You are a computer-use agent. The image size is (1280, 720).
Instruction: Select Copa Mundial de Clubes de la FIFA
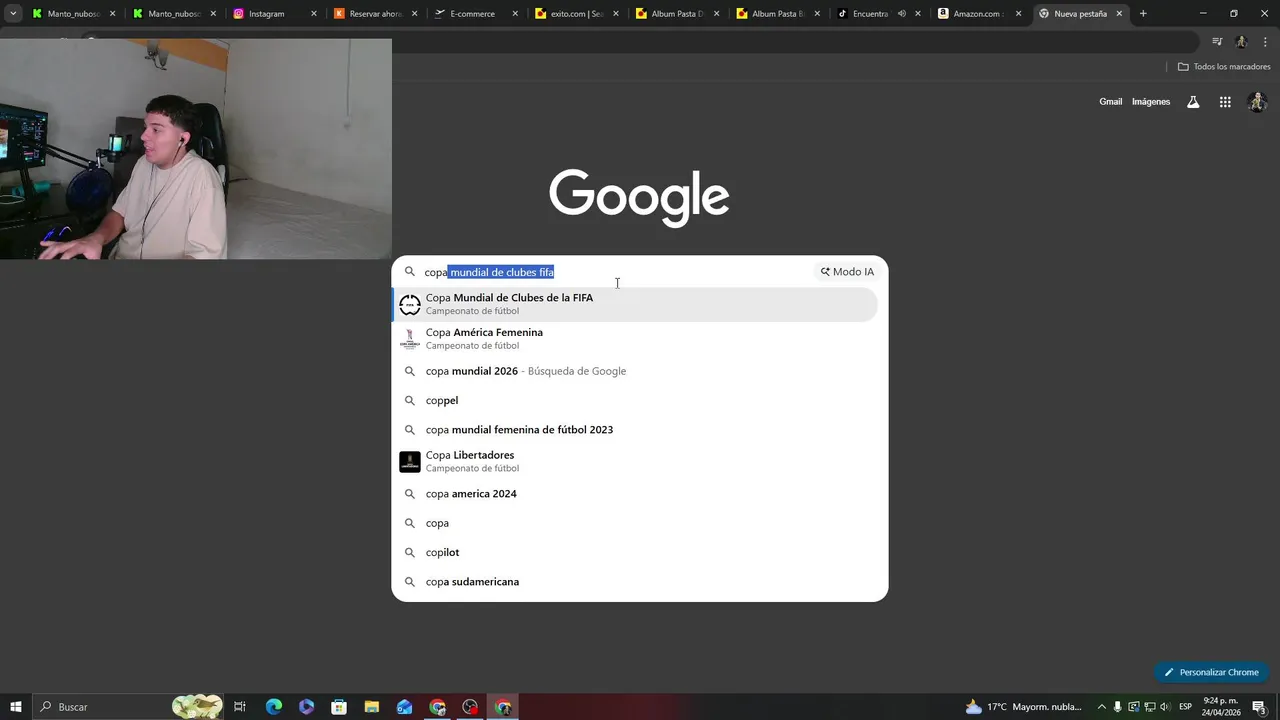[x=635, y=304]
